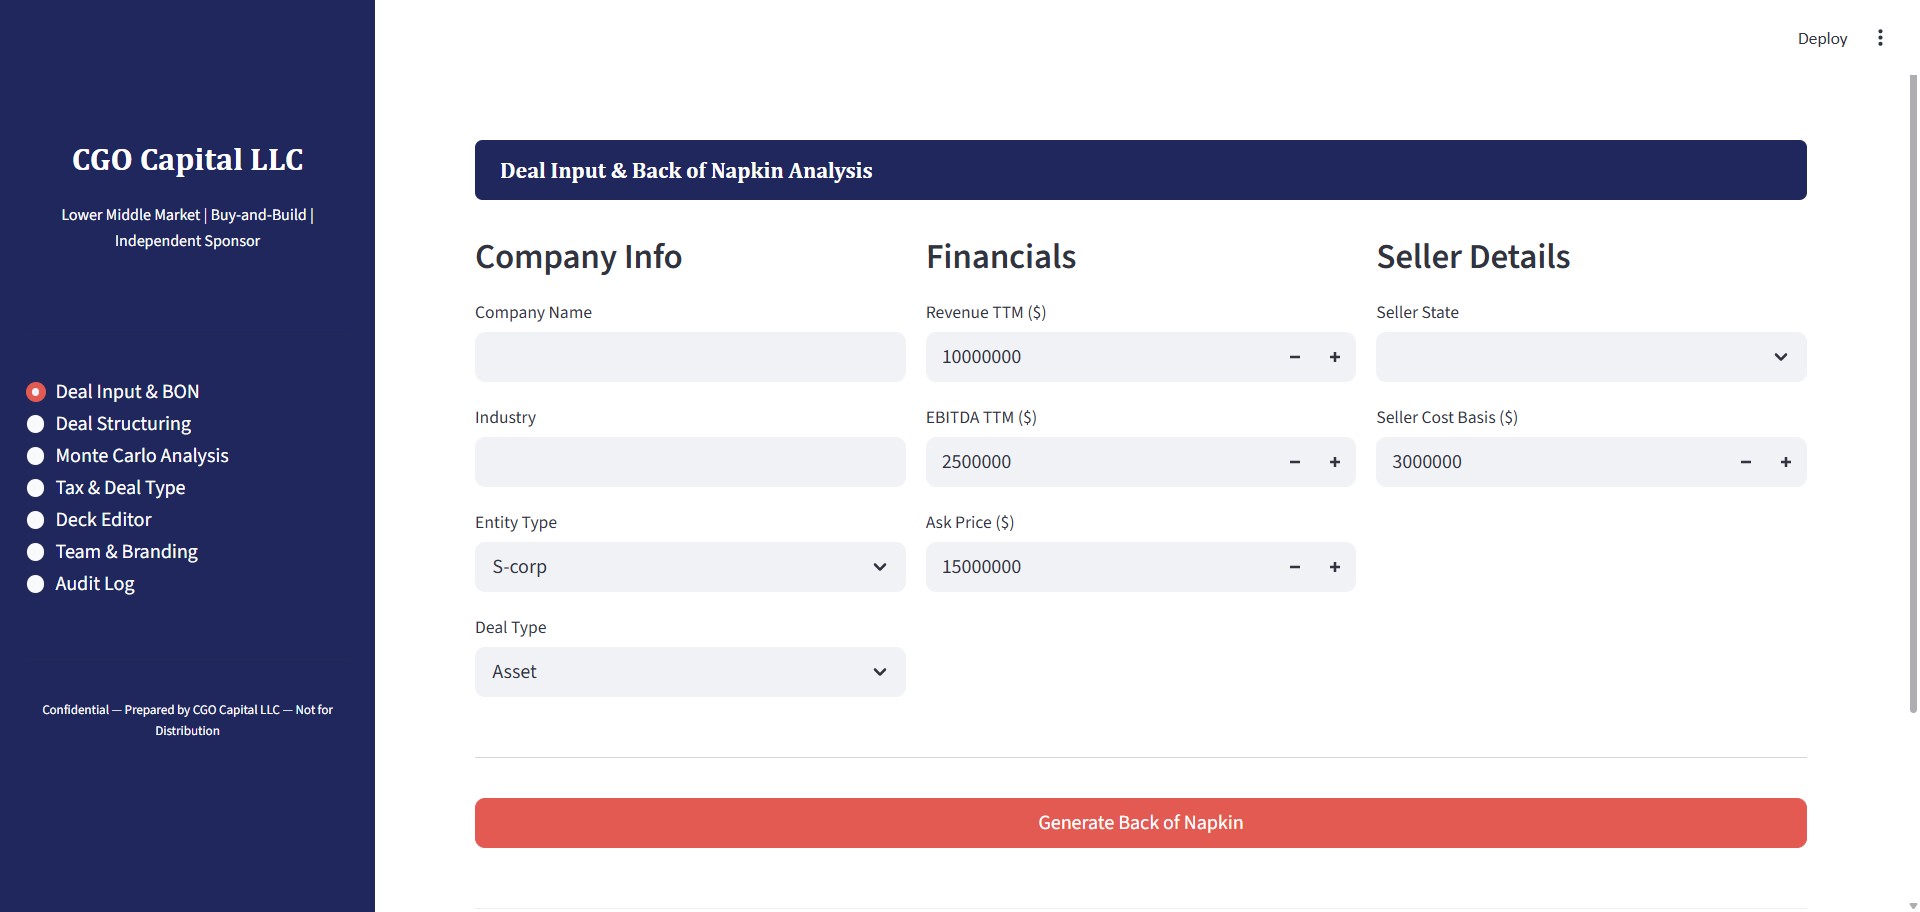This screenshot has height=912, width=1920.
Task: Decrease Revenue TTM with minus button
Action: pyautogui.click(x=1294, y=357)
